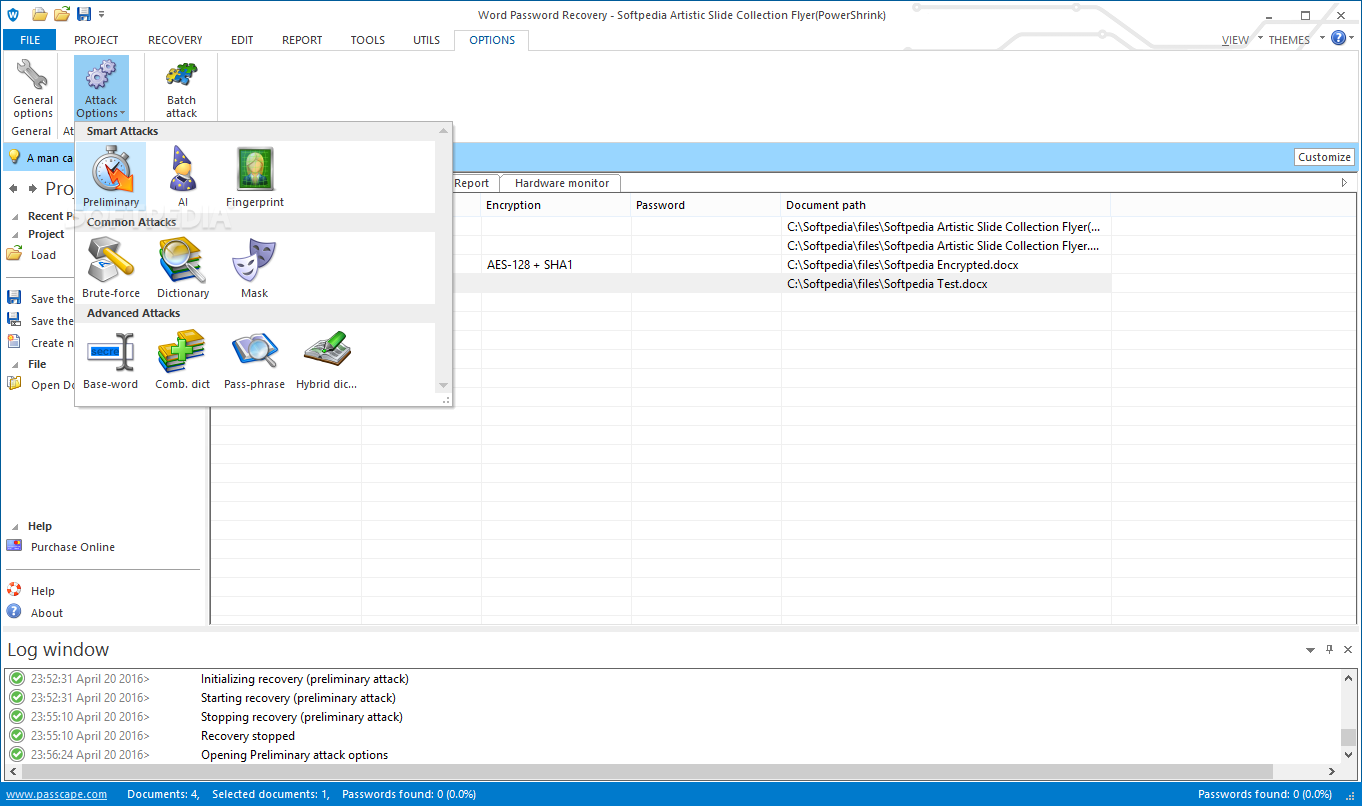Select the Softpedia Encrypted.docx row path
1362x806 pixels.
[x=902, y=265]
